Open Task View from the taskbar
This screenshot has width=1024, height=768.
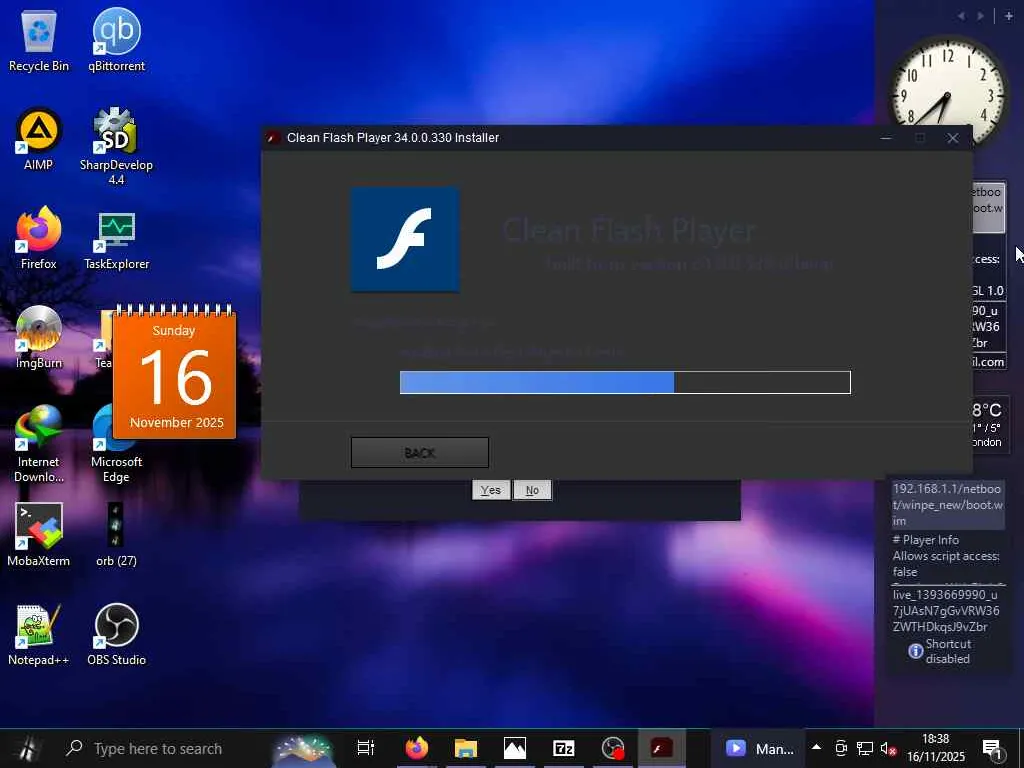[366, 748]
